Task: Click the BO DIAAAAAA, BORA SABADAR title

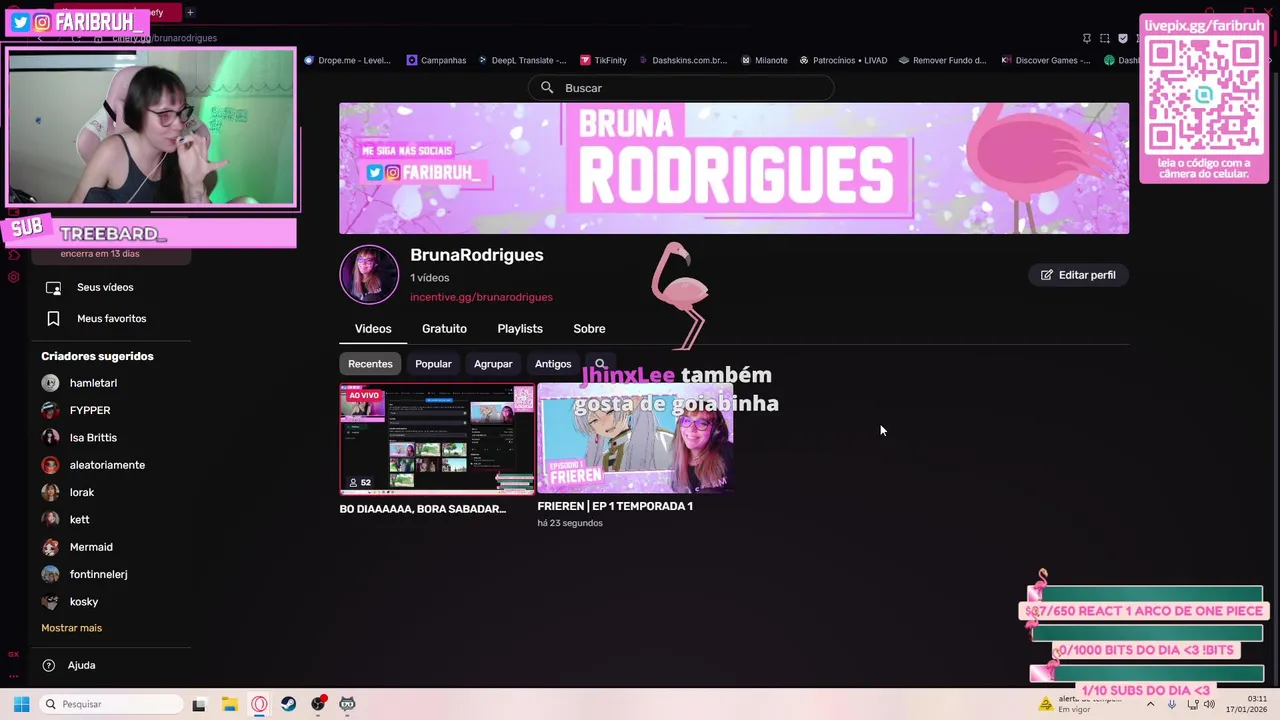Action: [x=423, y=509]
